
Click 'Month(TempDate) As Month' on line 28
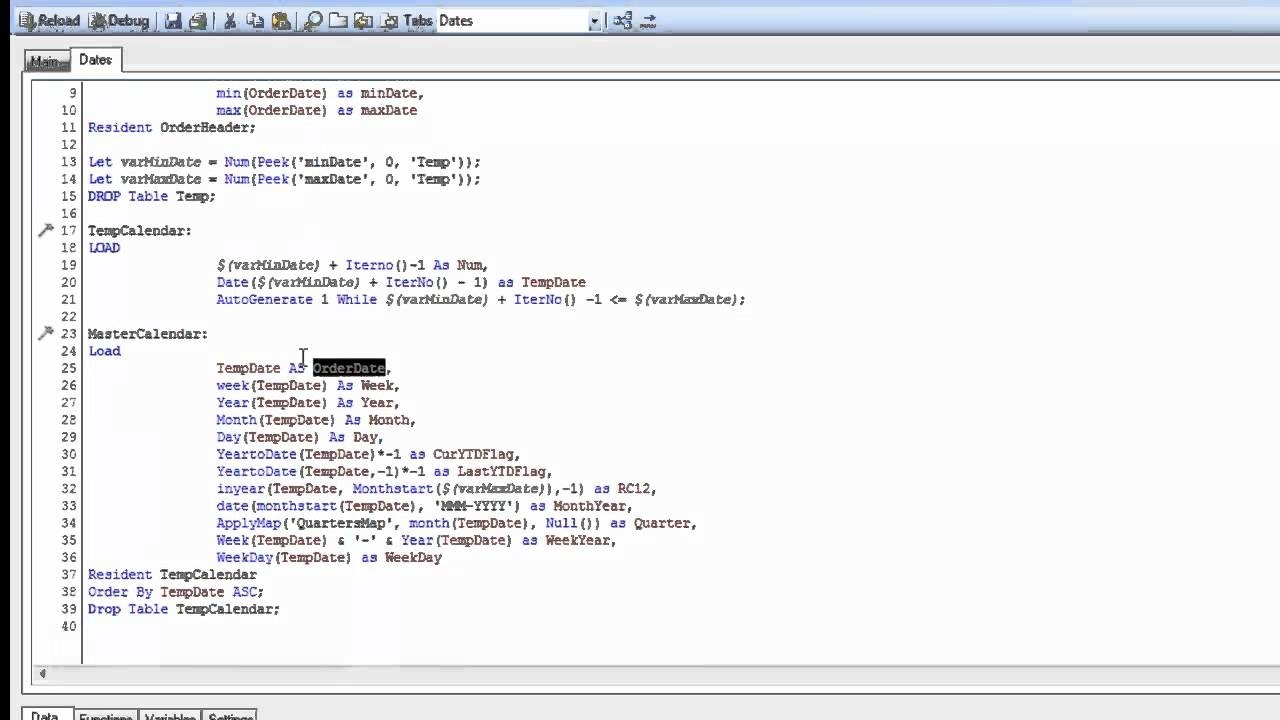click(316, 420)
